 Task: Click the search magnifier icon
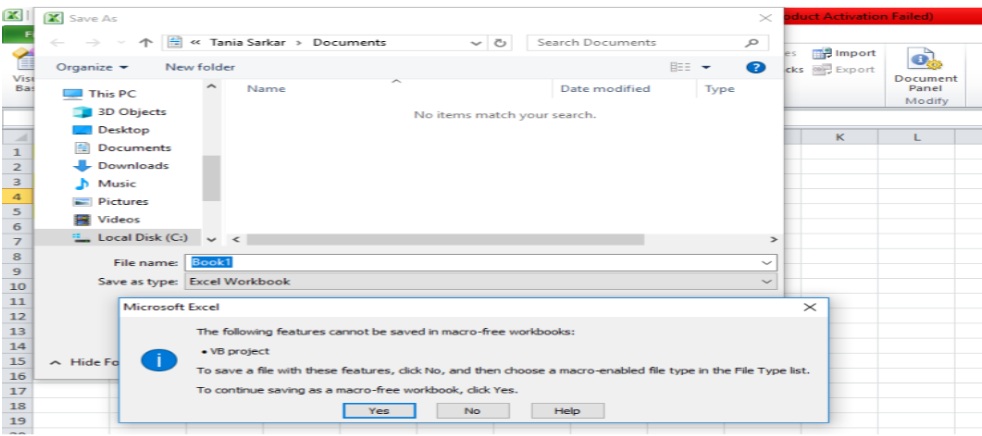tap(752, 43)
